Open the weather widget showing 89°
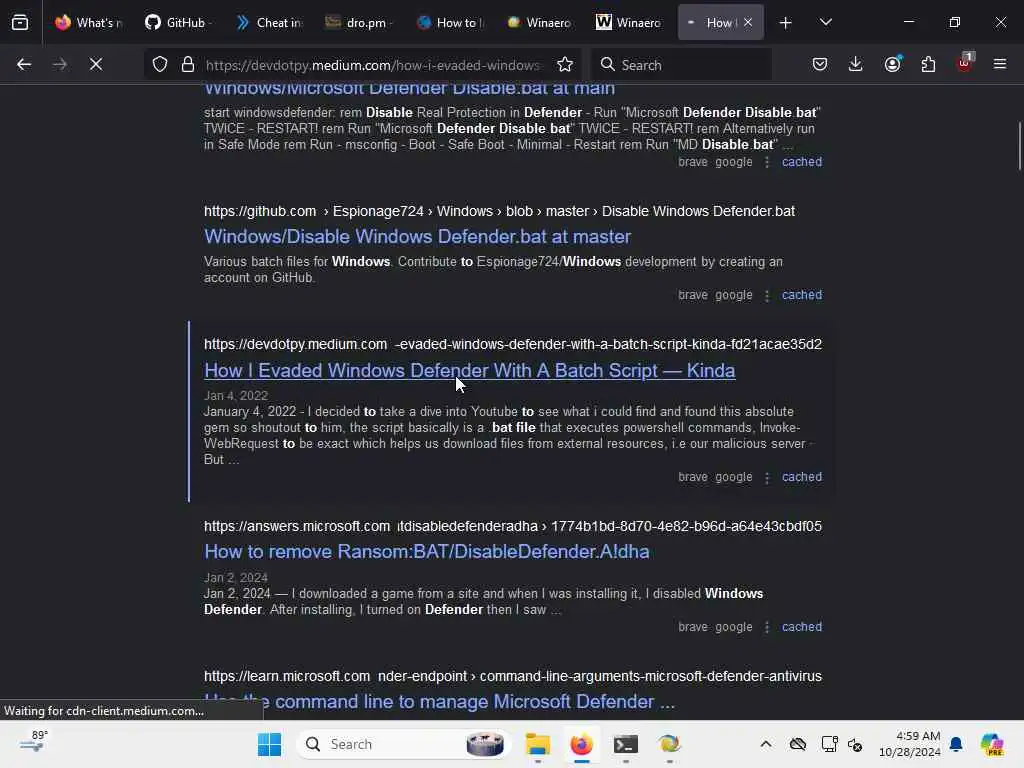Screen dimensions: 1024x768 click(33, 743)
